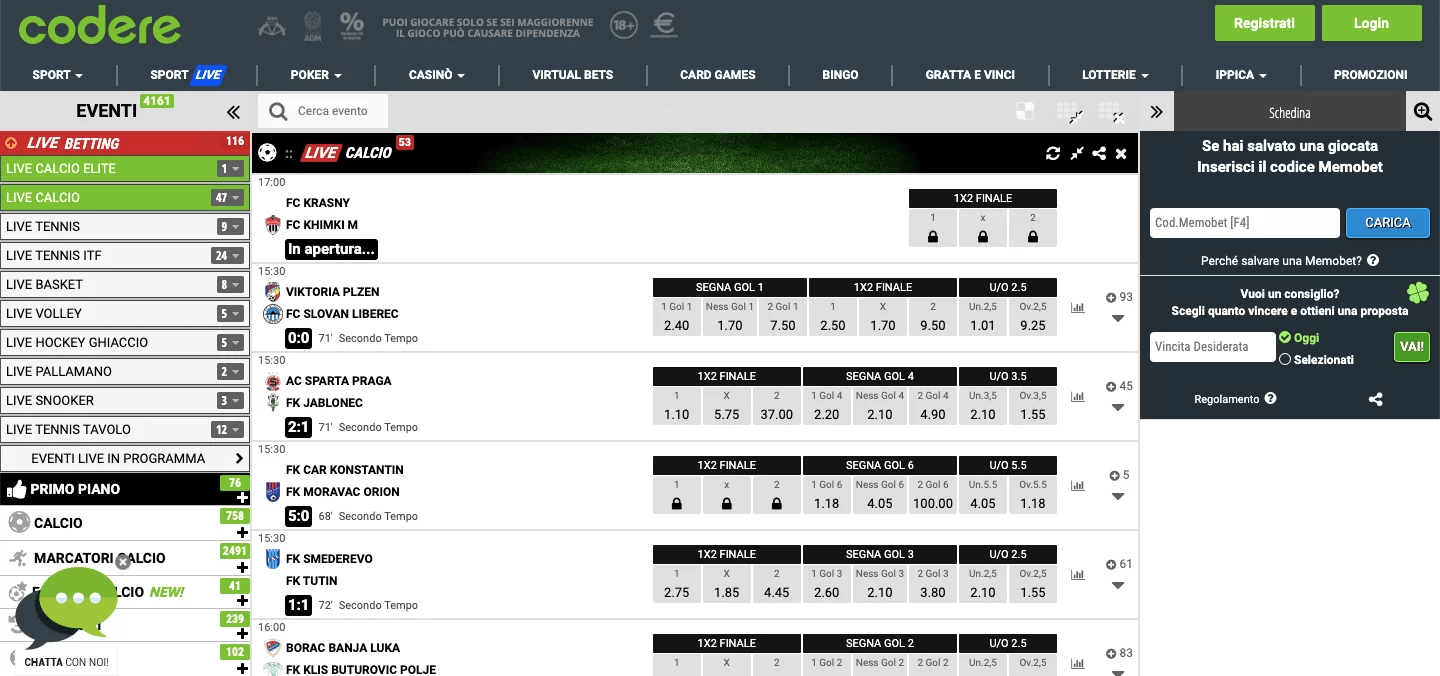The height and width of the screenshot is (676, 1440).
Task: Click the share icon in Live Calcio header
Action: [1099, 153]
